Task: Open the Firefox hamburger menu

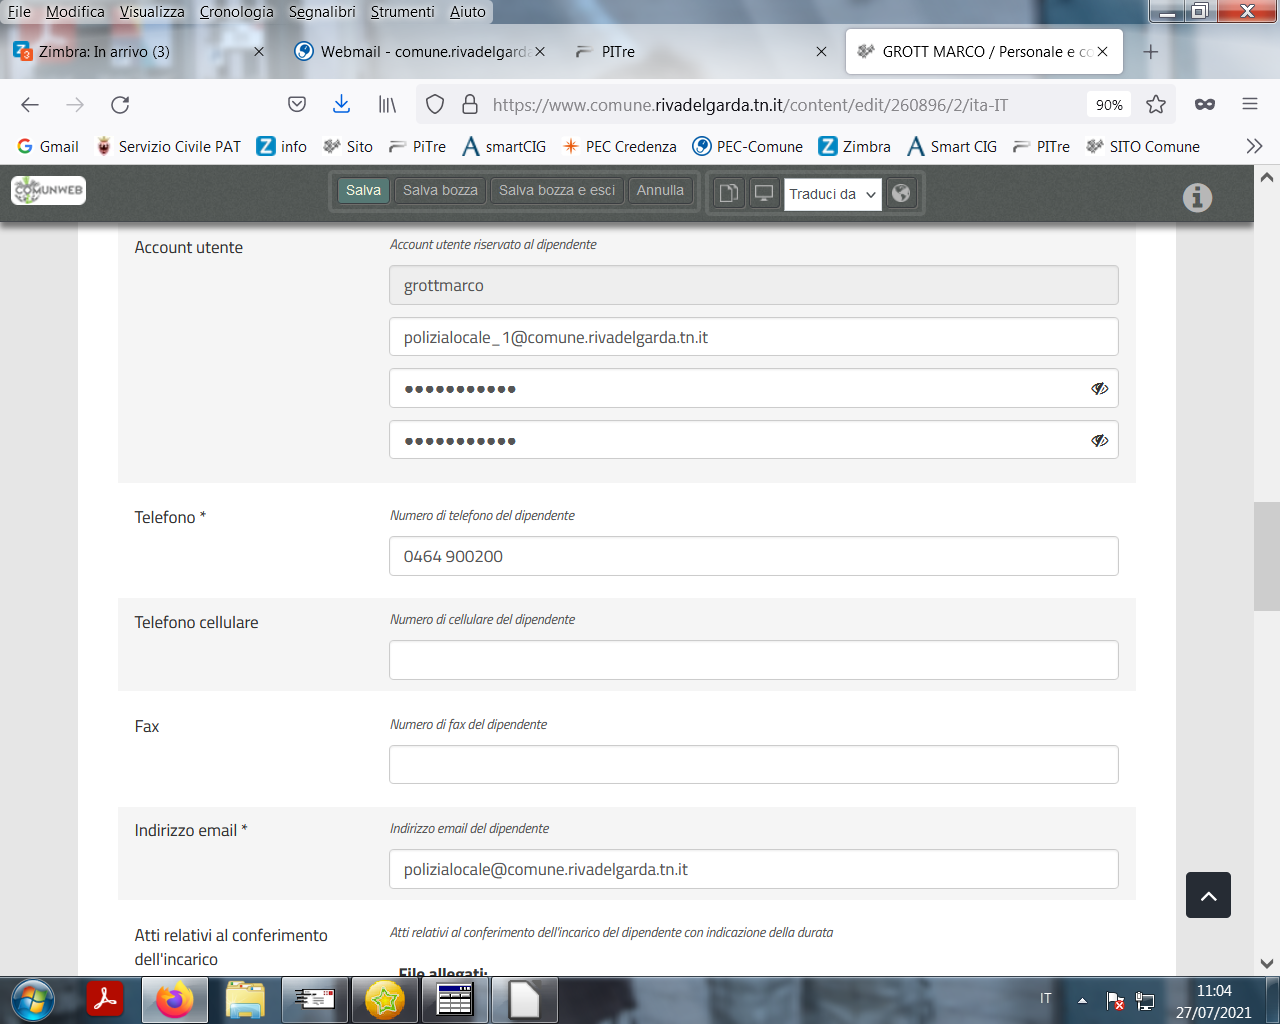Action: tap(1250, 105)
